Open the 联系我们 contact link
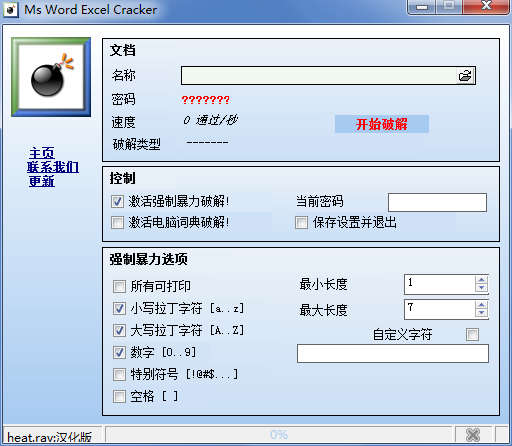The width and height of the screenshot is (512, 446). [53, 167]
